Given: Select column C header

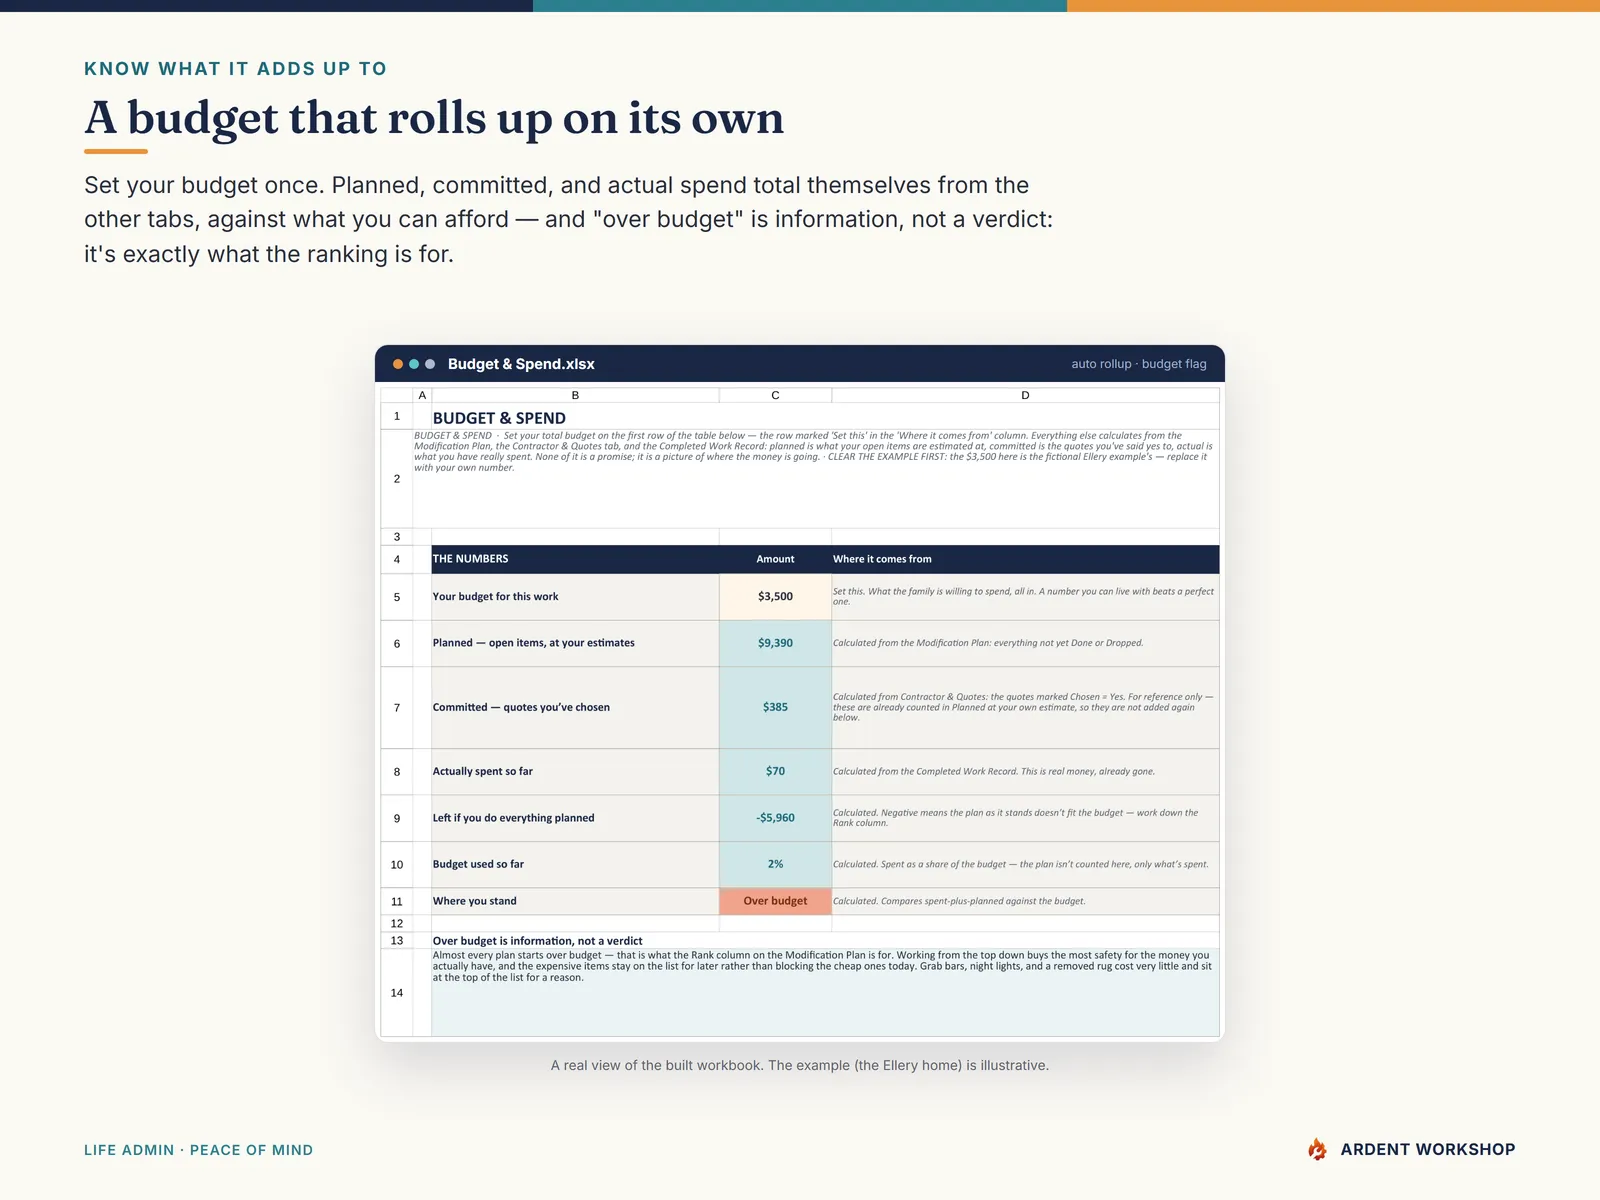Looking at the screenshot, I should [775, 396].
